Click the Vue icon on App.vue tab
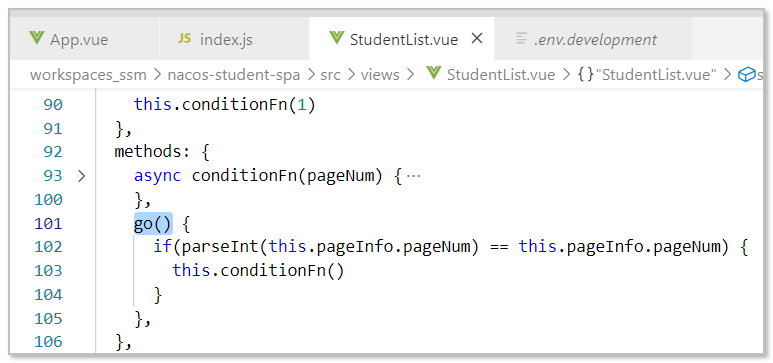This screenshot has width=773, height=363. 36,38
